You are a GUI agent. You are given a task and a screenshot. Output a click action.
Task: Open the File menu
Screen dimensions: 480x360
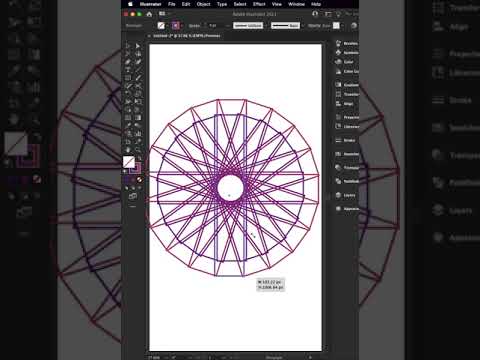(172, 4)
